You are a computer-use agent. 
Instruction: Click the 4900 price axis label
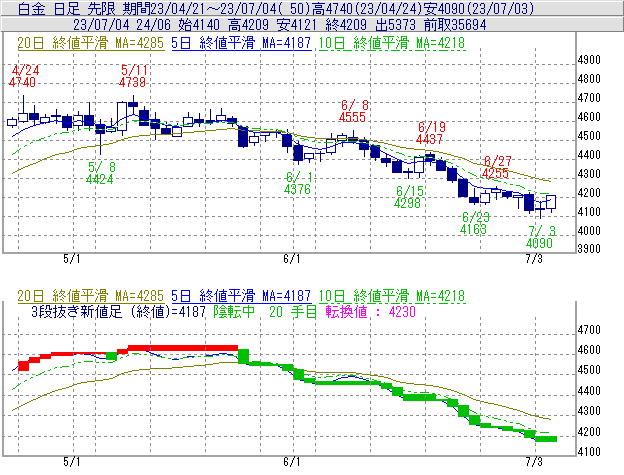pyautogui.click(x=589, y=60)
